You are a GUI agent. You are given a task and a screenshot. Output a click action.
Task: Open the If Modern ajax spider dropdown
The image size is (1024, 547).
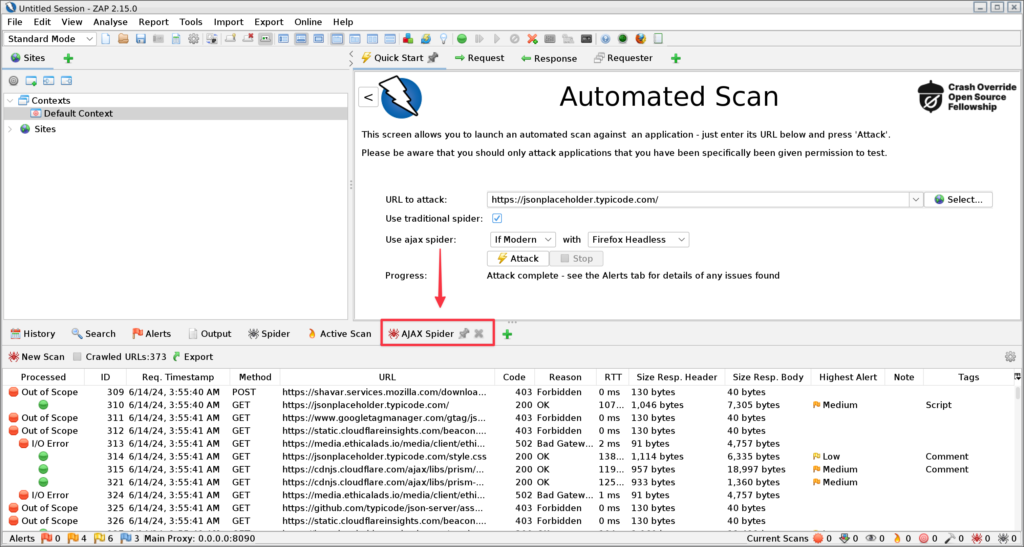coord(522,240)
